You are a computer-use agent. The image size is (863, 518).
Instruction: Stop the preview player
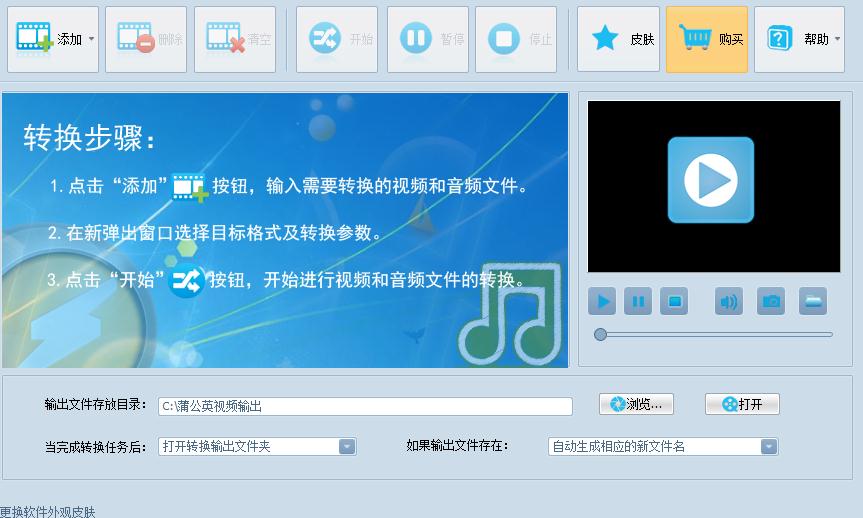tap(674, 301)
